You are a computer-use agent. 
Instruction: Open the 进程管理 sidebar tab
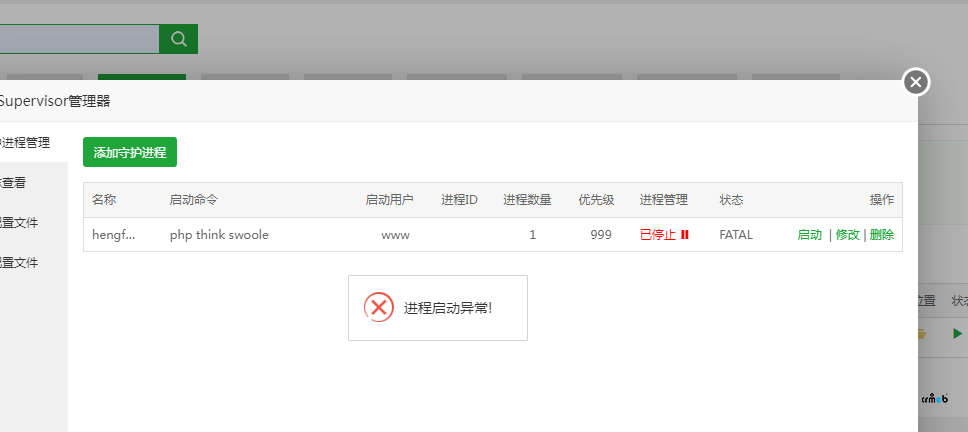(x=25, y=143)
